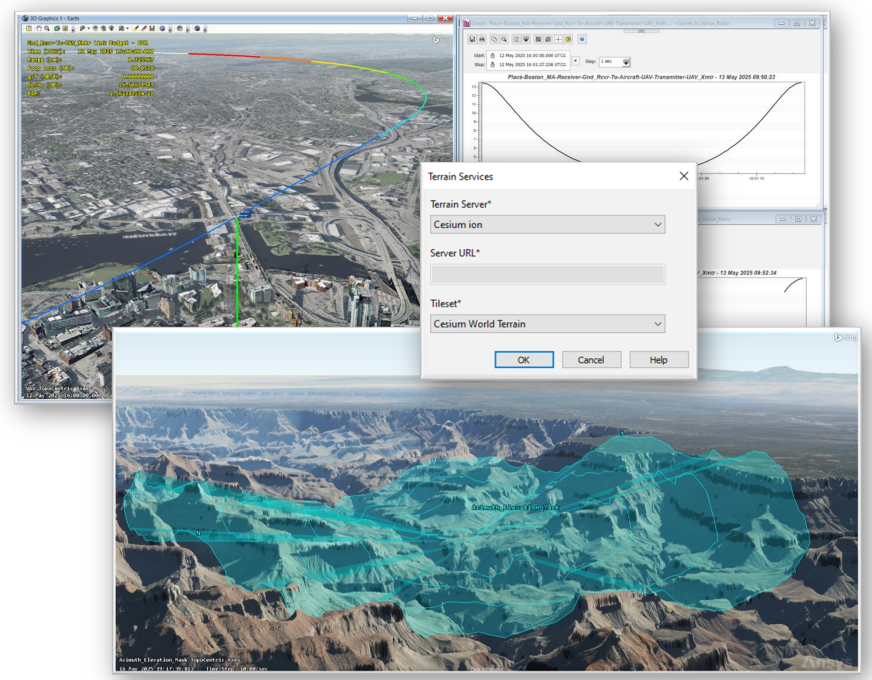872x680 pixels.
Task: Click the first icon in 3D Graphics toolbar
Action: click(29, 28)
